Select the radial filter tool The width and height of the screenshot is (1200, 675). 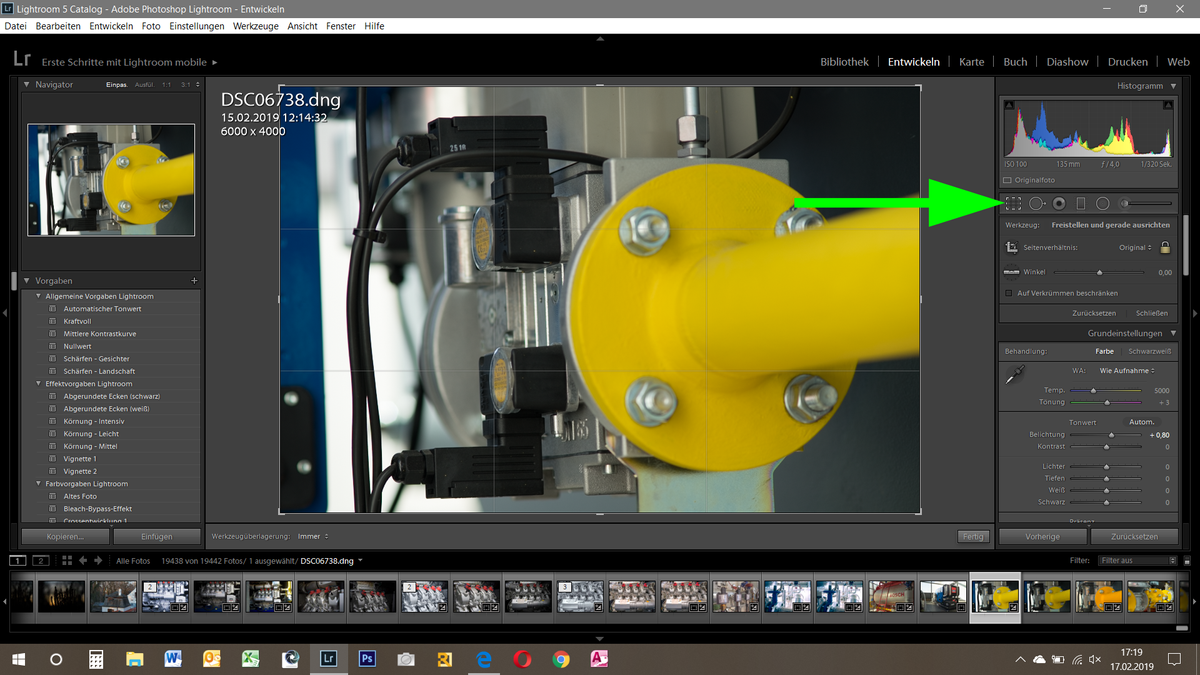[x=1102, y=203]
